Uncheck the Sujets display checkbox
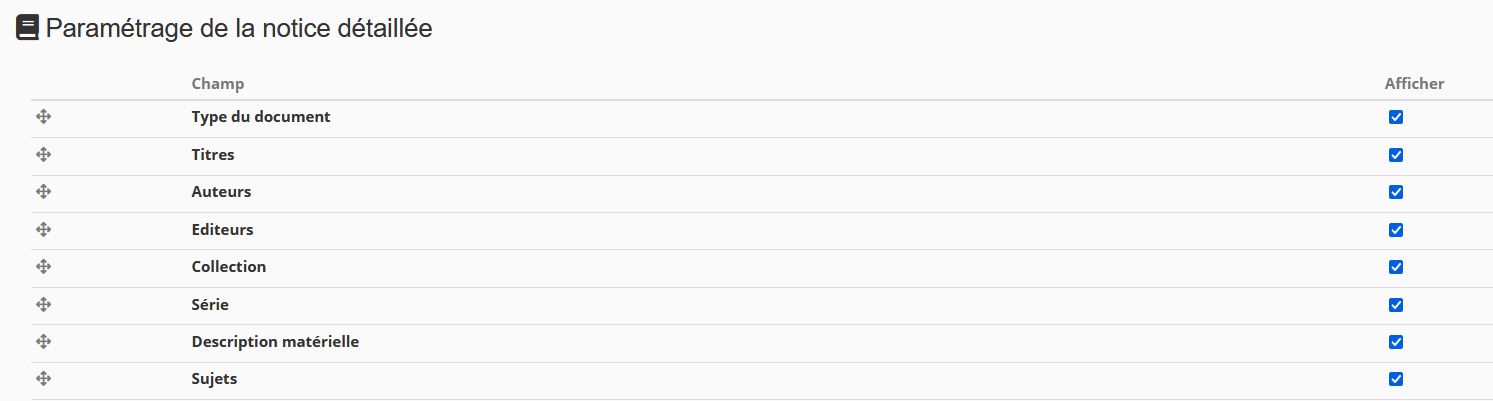This screenshot has height=401, width=1493. tap(1396, 379)
